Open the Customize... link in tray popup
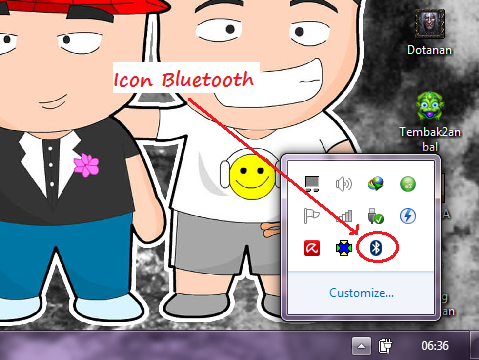Viewport: 479px width, 360px height. point(361,293)
